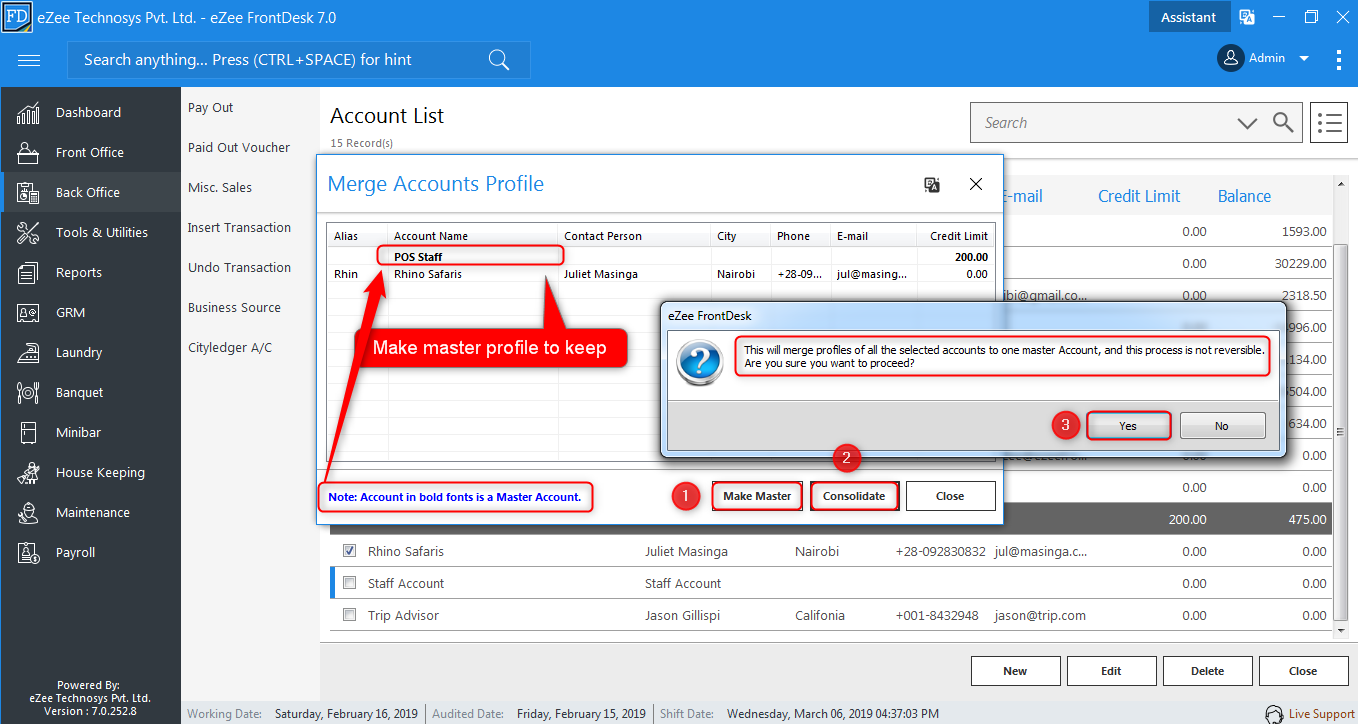
Task: Click the Account List search magnifier icon
Action: point(1283,123)
